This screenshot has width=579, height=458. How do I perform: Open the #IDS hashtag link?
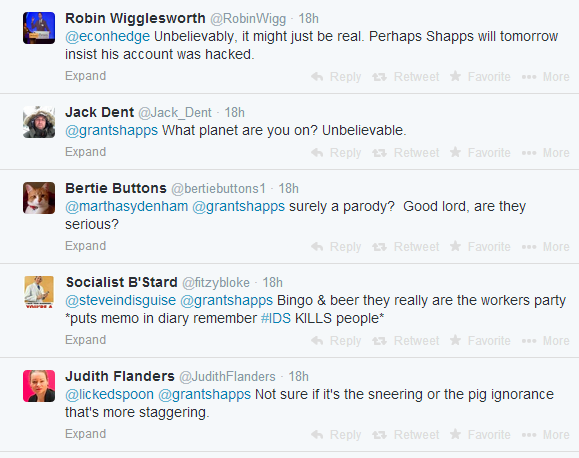(x=276, y=318)
